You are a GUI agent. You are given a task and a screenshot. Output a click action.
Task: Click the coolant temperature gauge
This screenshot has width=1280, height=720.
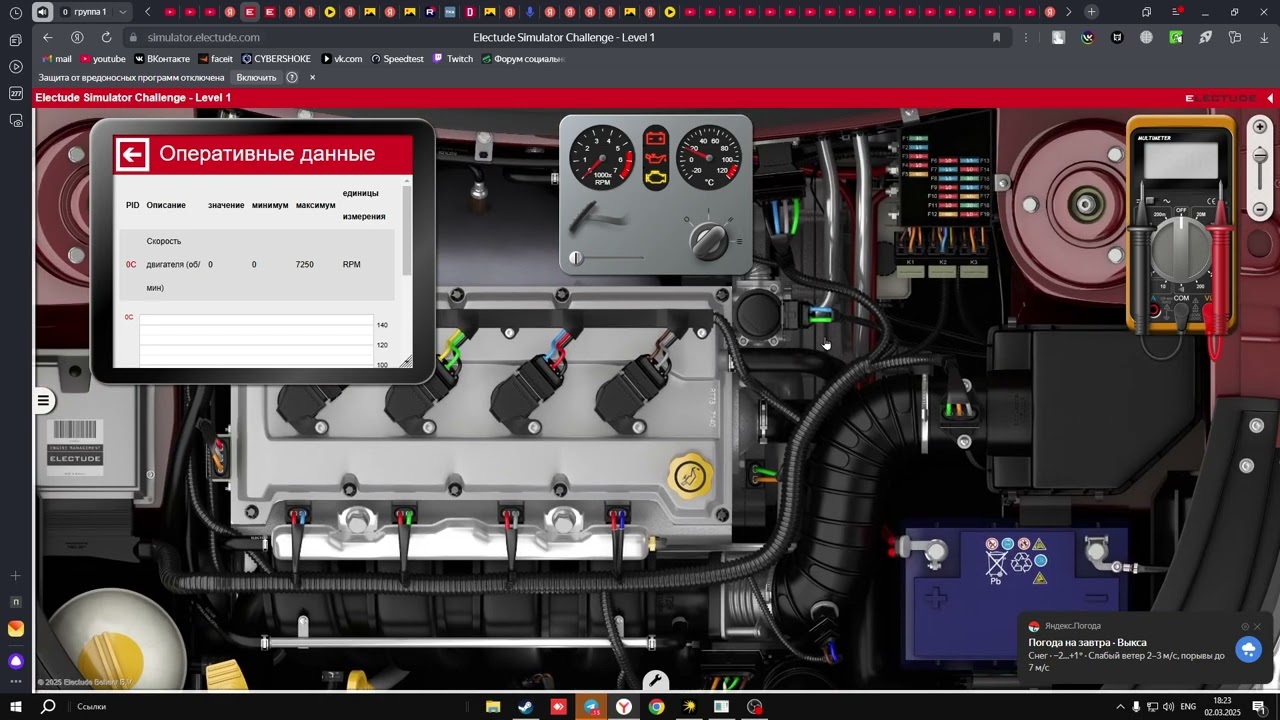709,157
